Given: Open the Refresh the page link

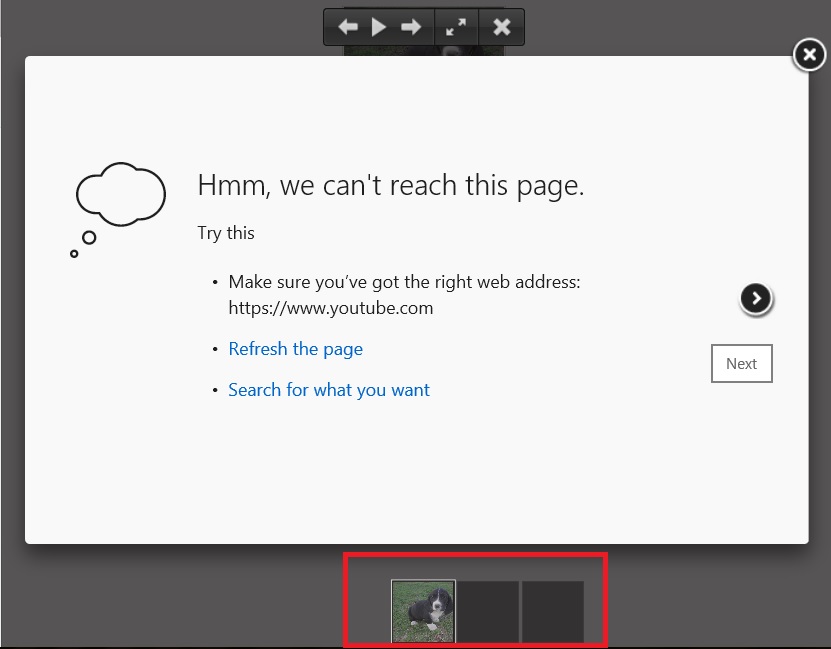Looking at the screenshot, I should [296, 349].
